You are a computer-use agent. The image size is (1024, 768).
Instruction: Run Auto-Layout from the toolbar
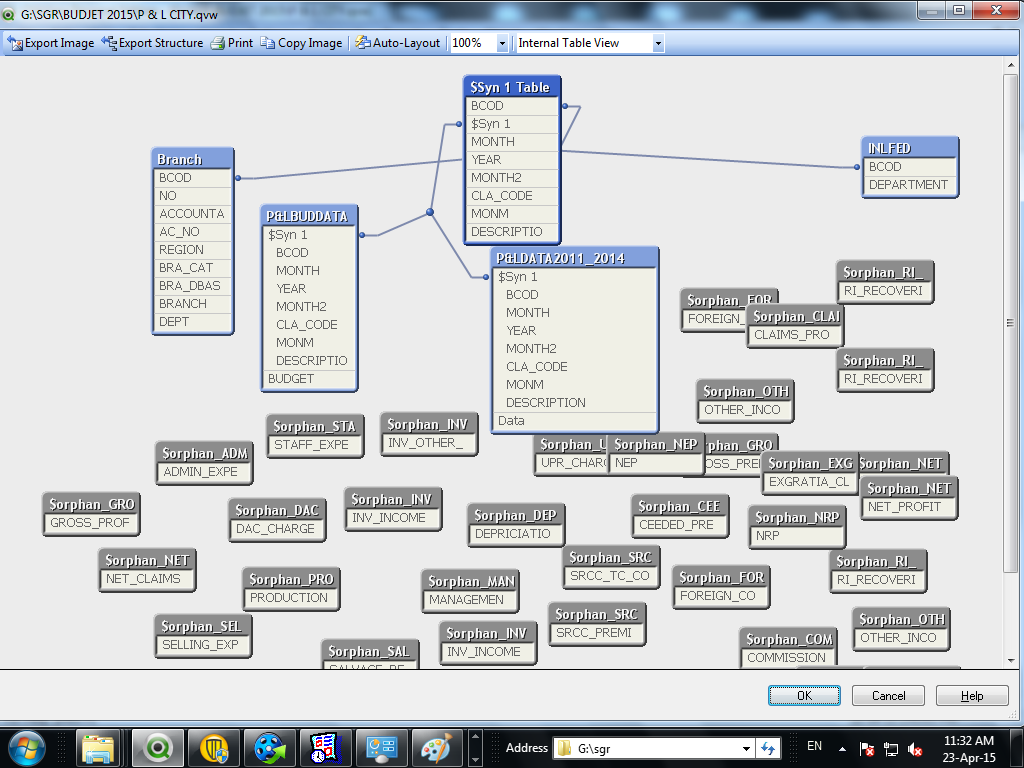coord(398,43)
